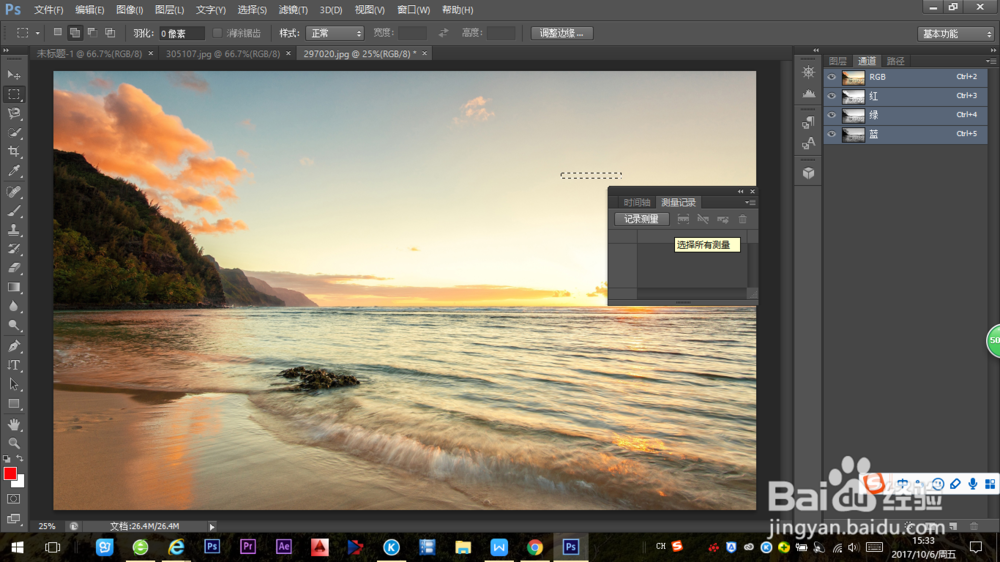Click Intersect with selection mode icon
Screen dimensions: 1000x562
tap(110, 33)
